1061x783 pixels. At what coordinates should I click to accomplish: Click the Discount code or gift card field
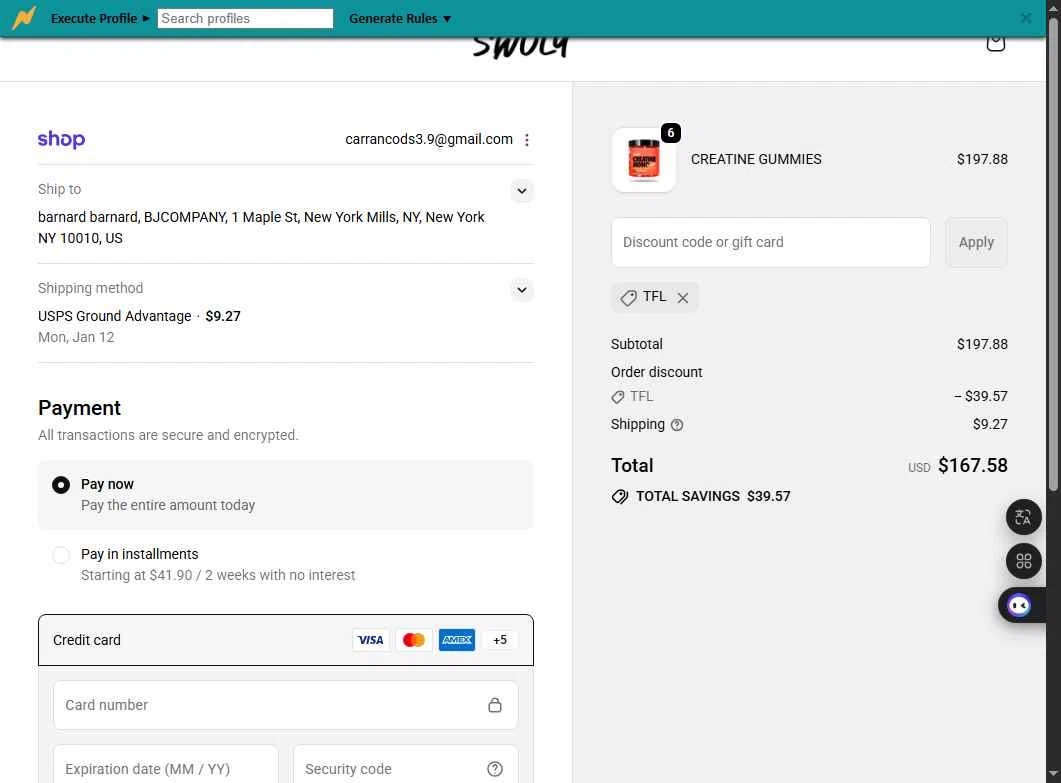(770, 242)
